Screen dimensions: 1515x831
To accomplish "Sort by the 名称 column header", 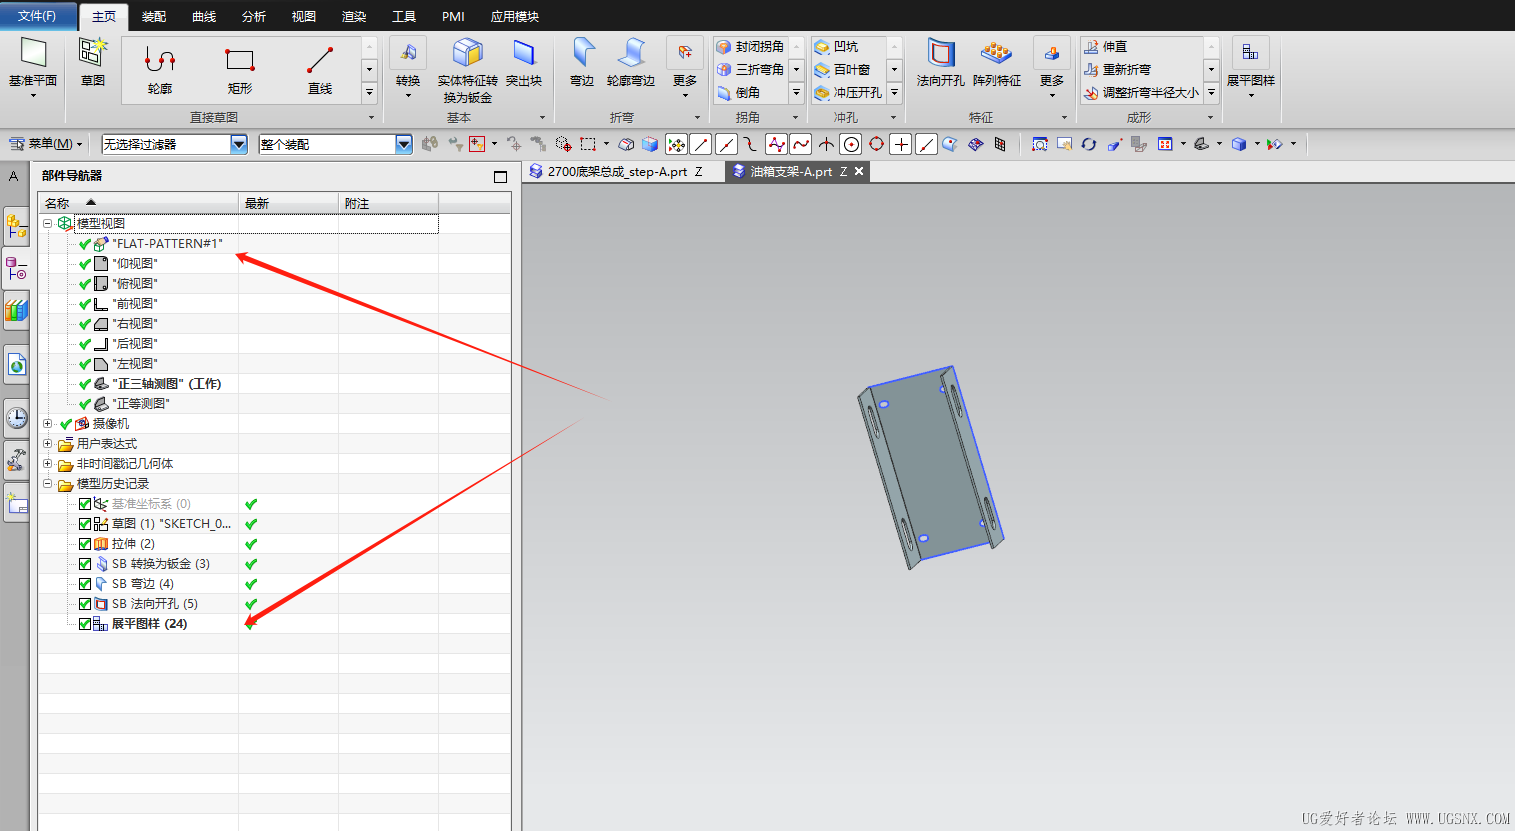I will click(x=138, y=203).
